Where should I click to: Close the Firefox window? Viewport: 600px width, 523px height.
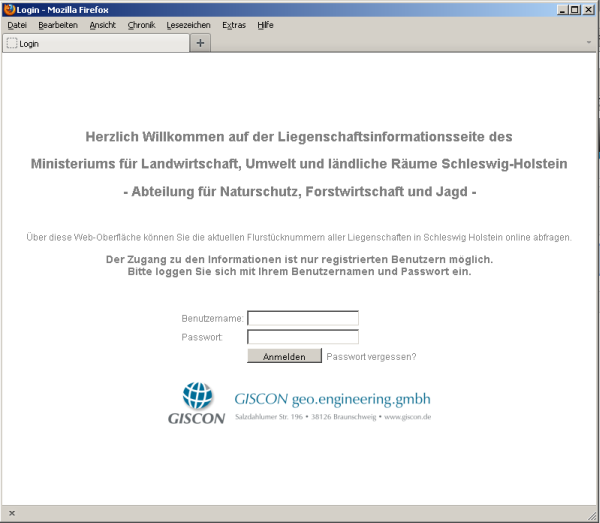[x=589, y=9]
